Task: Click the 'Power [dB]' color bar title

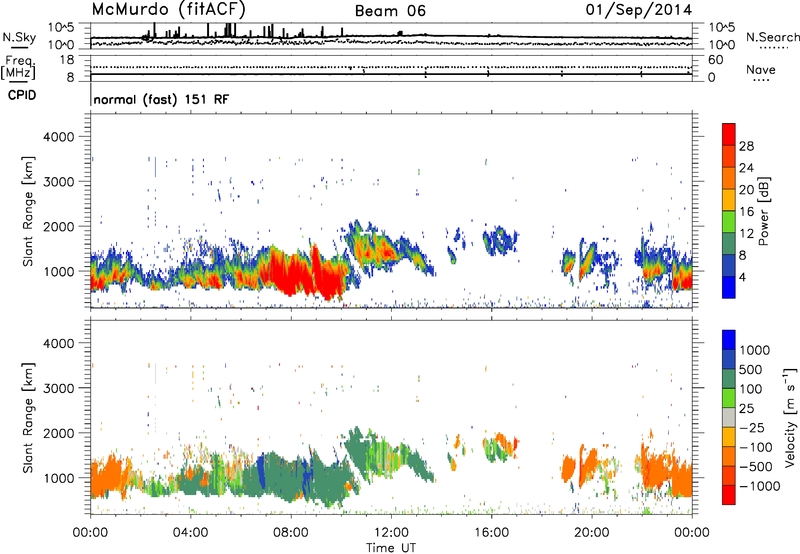Action: pyautogui.click(x=763, y=211)
